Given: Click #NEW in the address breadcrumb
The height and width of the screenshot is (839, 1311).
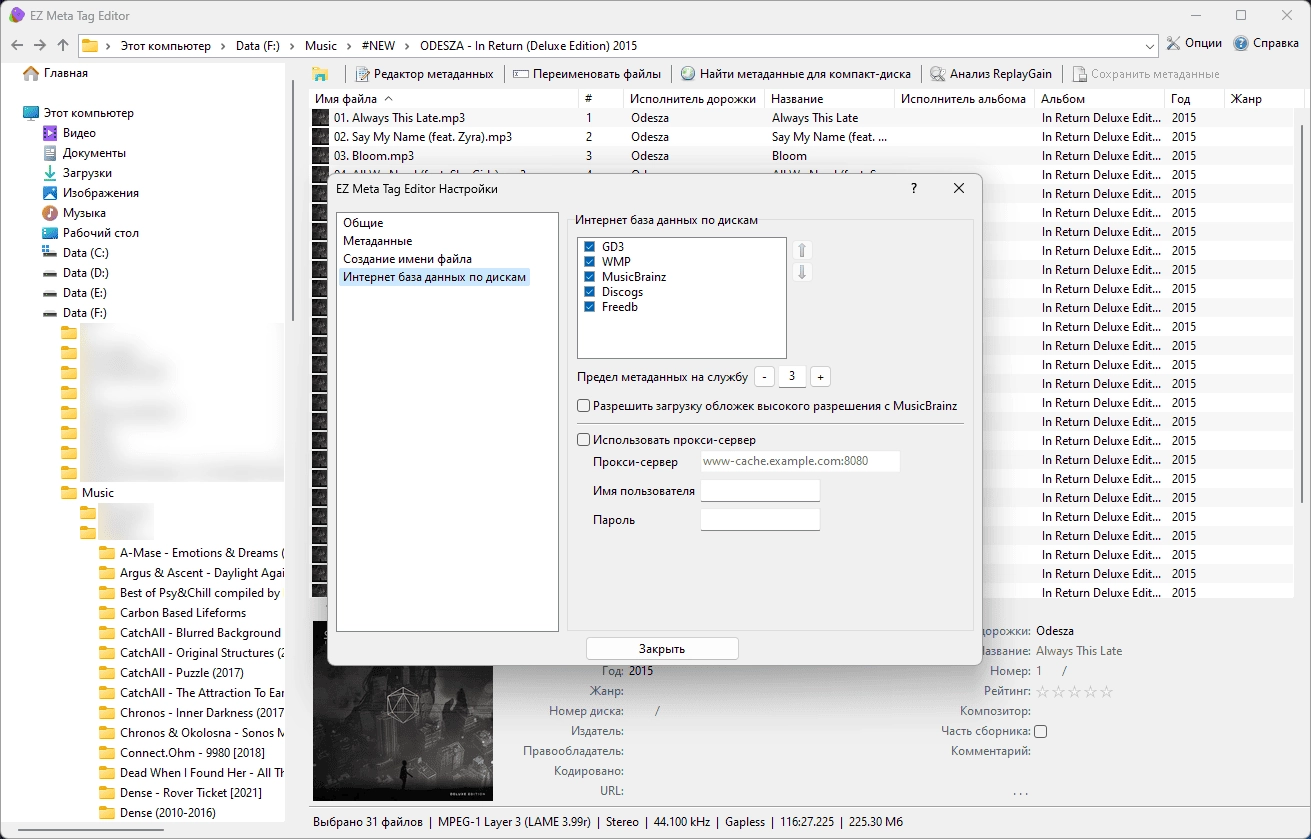Looking at the screenshot, I should [x=379, y=45].
